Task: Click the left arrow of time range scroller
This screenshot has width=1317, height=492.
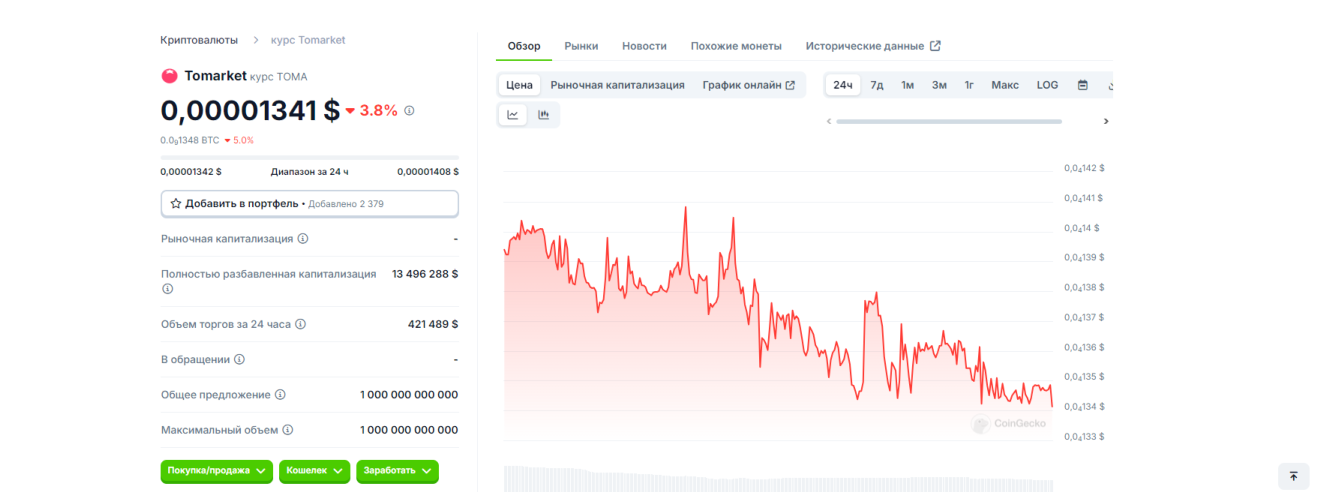Action: pos(828,121)
